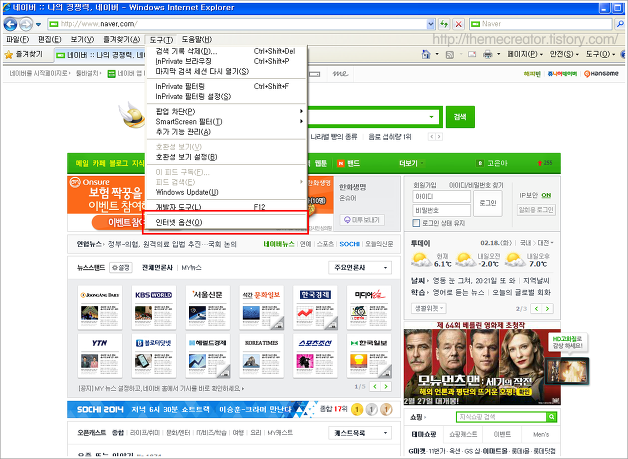Open the Korea Times news thumbnail
Image resolution: width=628 pixels, height=459 pixels.
pos(261,356)
